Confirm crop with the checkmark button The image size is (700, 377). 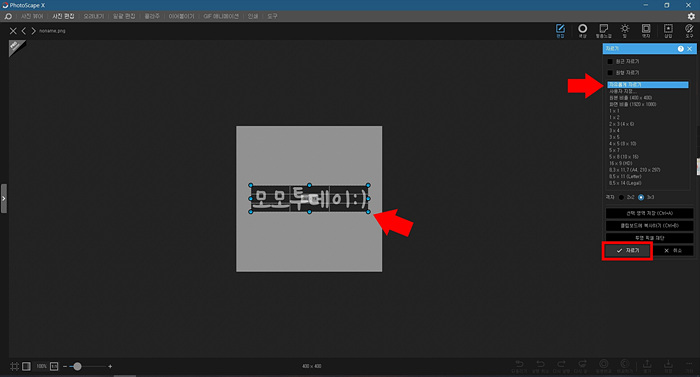point(627,251)
